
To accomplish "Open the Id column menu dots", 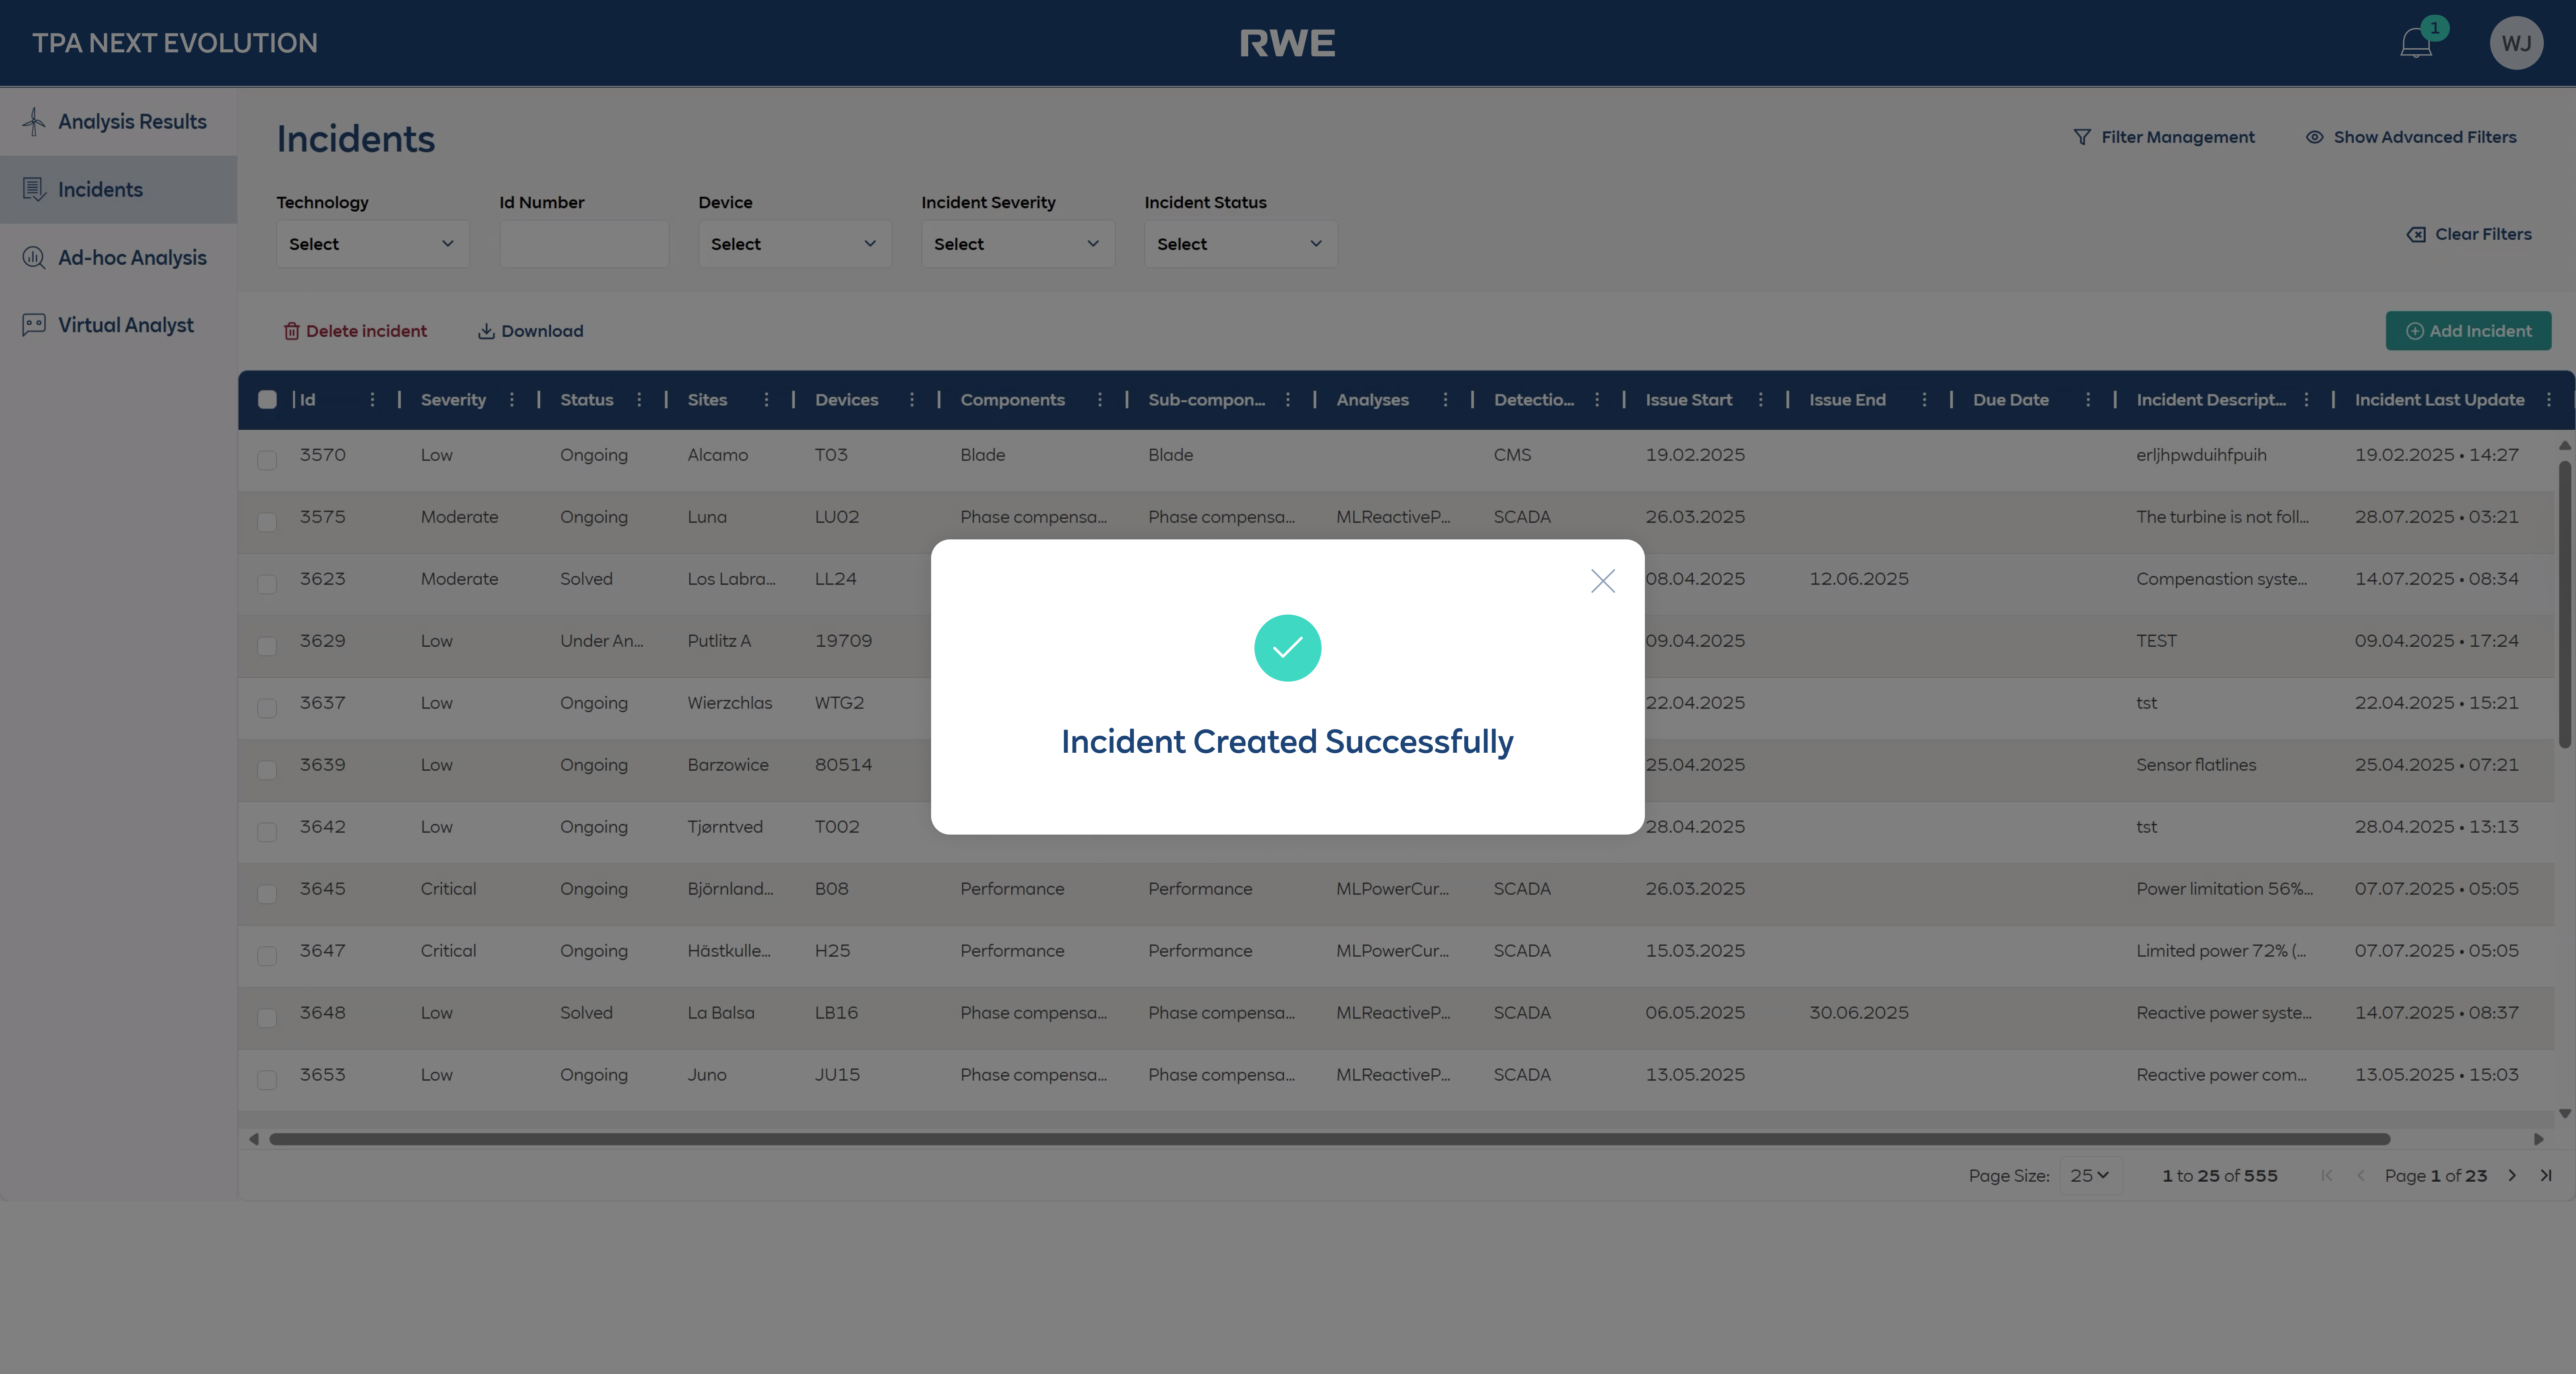I will (372, 400).
